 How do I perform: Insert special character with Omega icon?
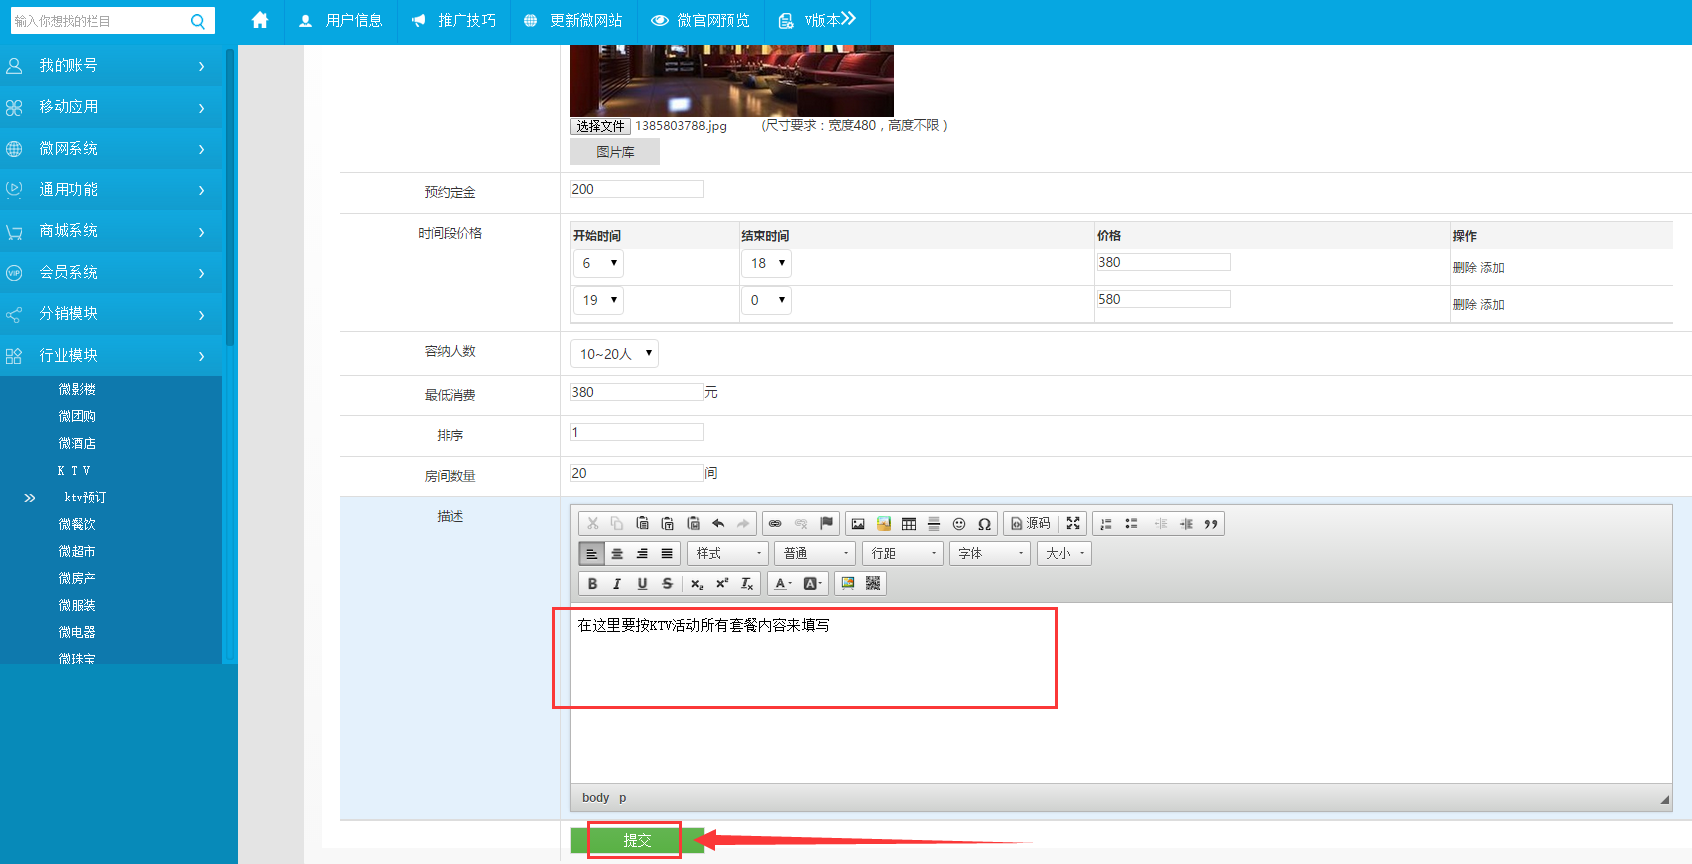tap(984, 524)
